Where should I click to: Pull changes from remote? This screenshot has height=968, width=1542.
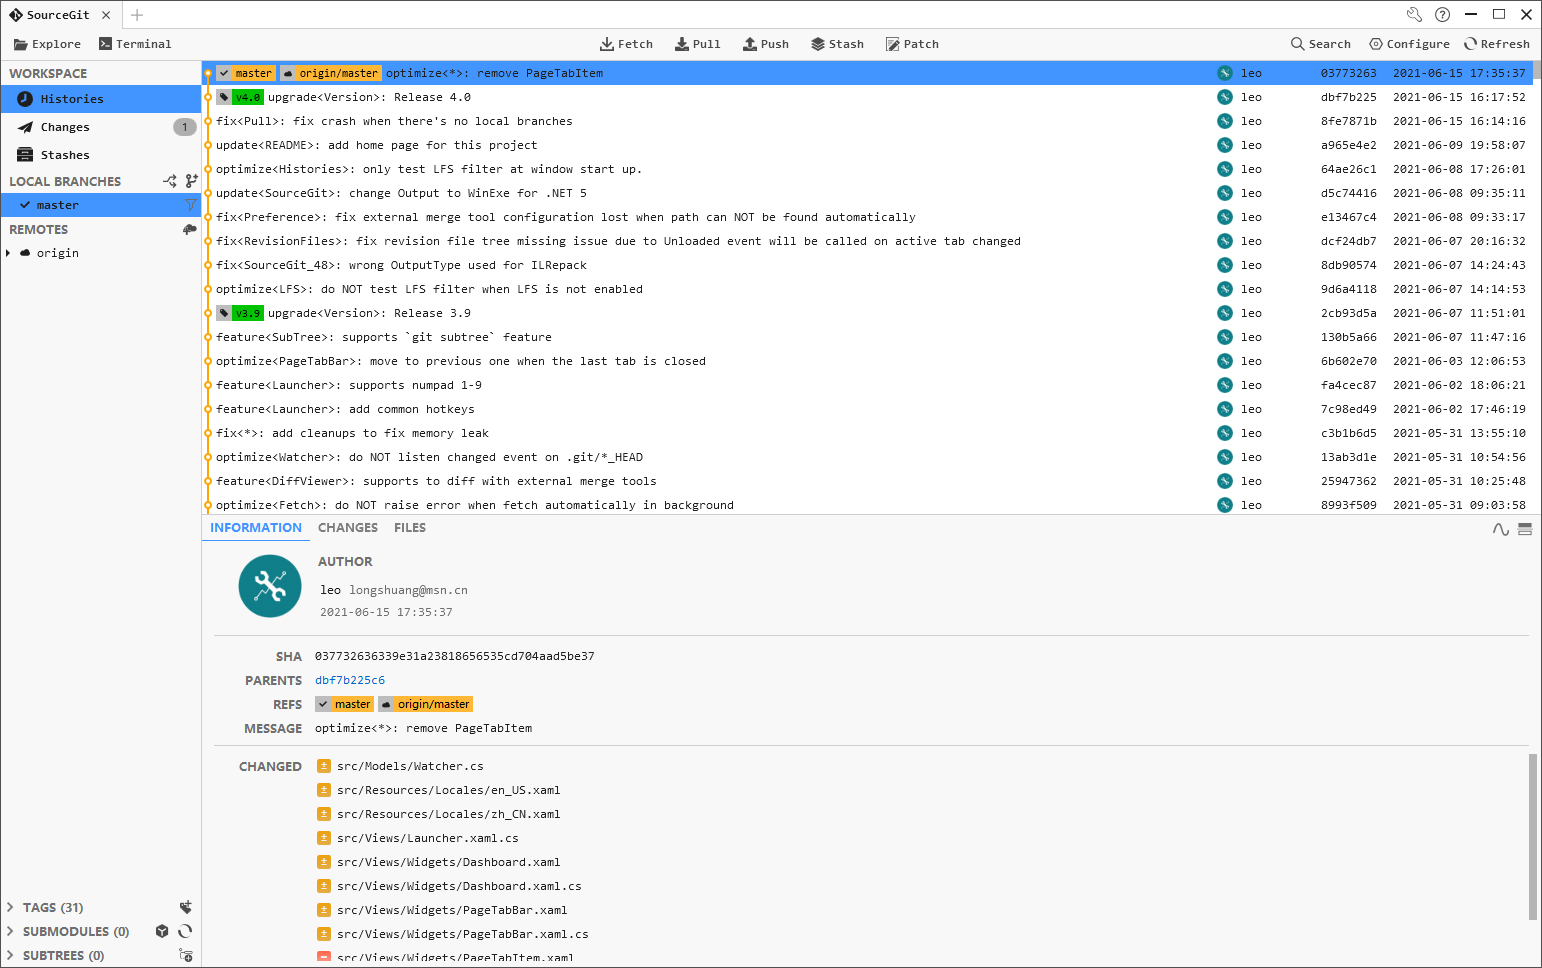pyautogui.click(x=697, y=44)
